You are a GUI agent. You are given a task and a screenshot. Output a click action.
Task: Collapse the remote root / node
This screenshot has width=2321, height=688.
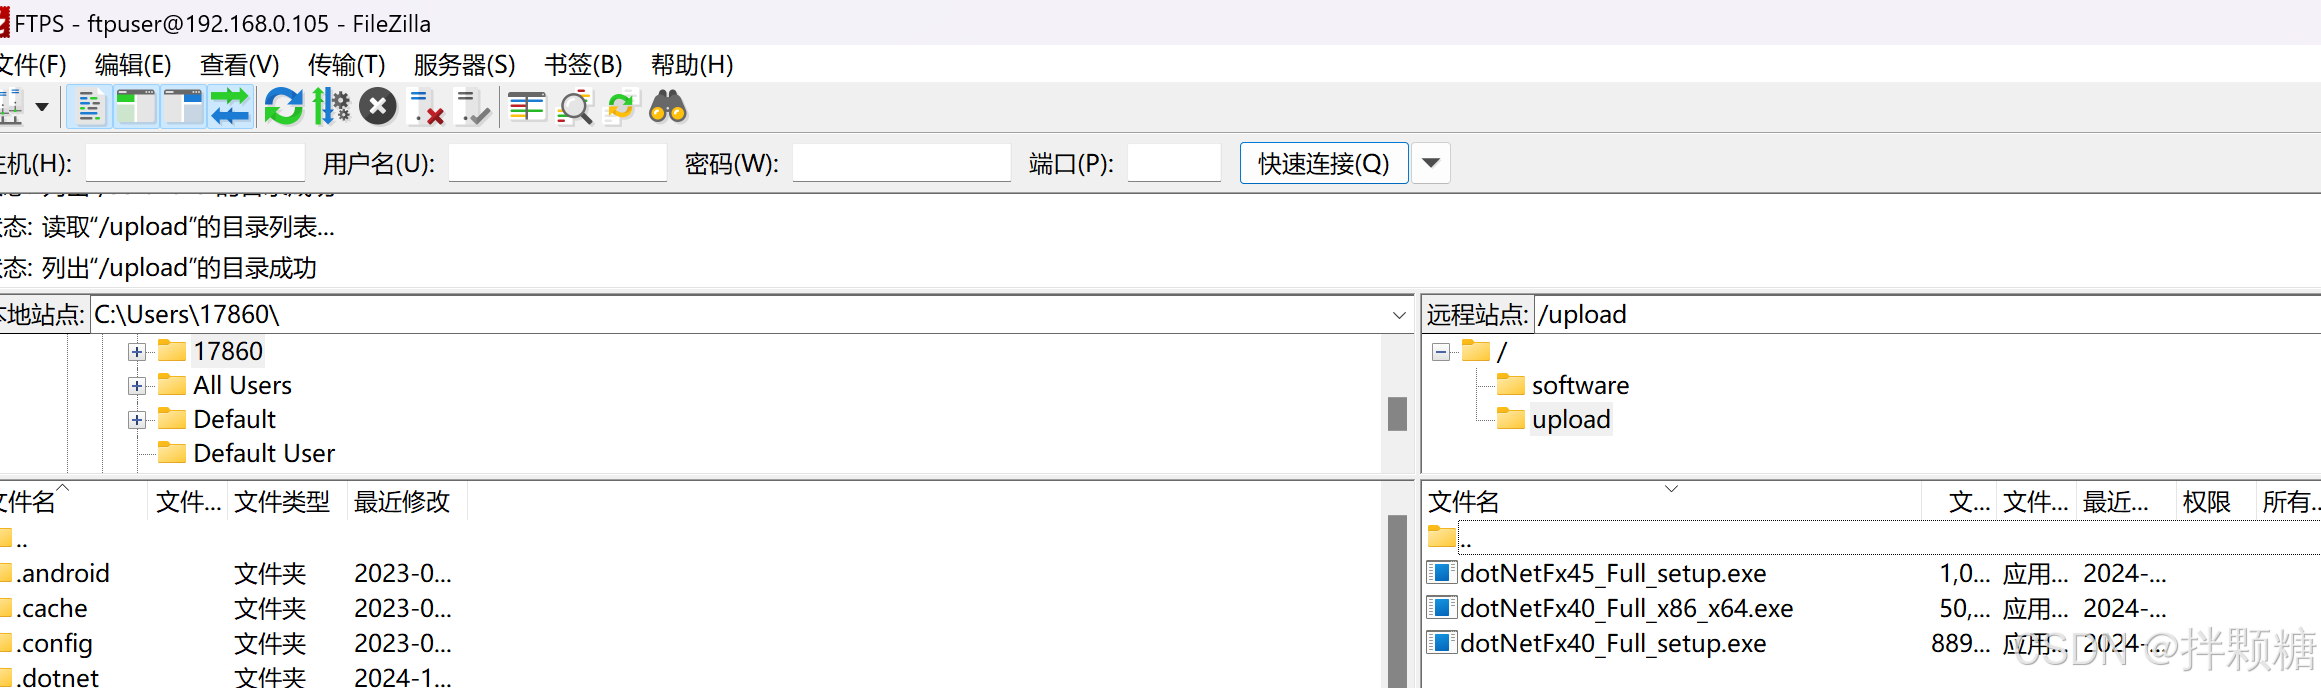[x=1441, y=352]
